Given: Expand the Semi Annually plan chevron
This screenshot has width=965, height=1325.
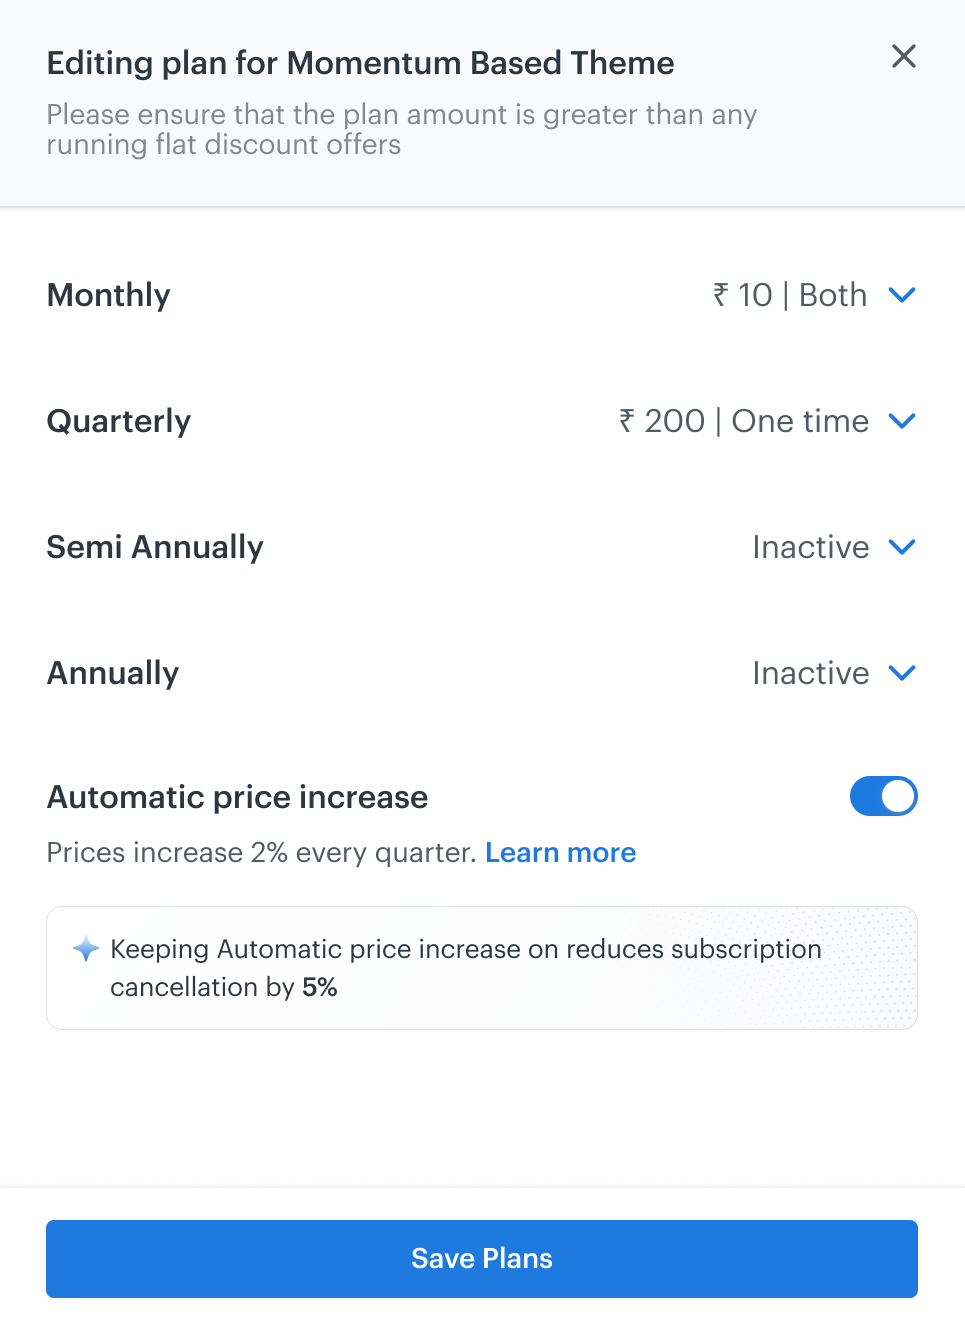Looking at the screenshot, I should 902,547.
